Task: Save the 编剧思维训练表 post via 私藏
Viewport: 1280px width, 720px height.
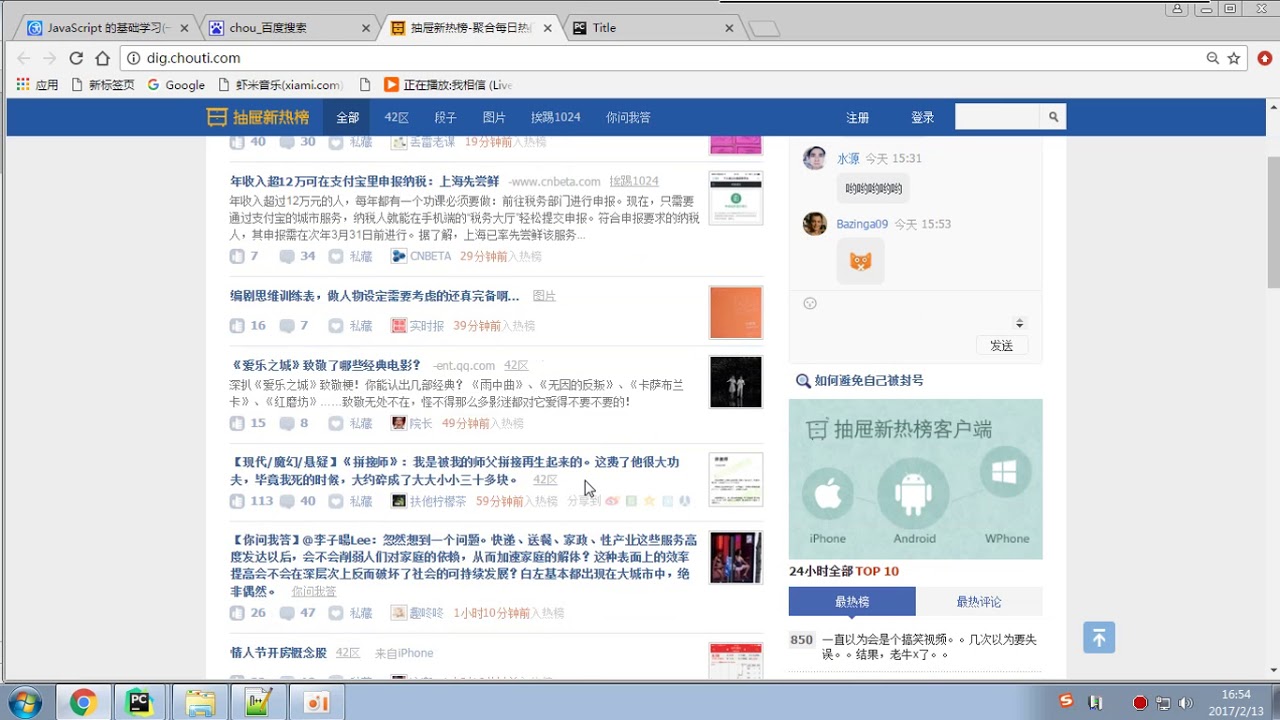Action: tap(350, 325)
